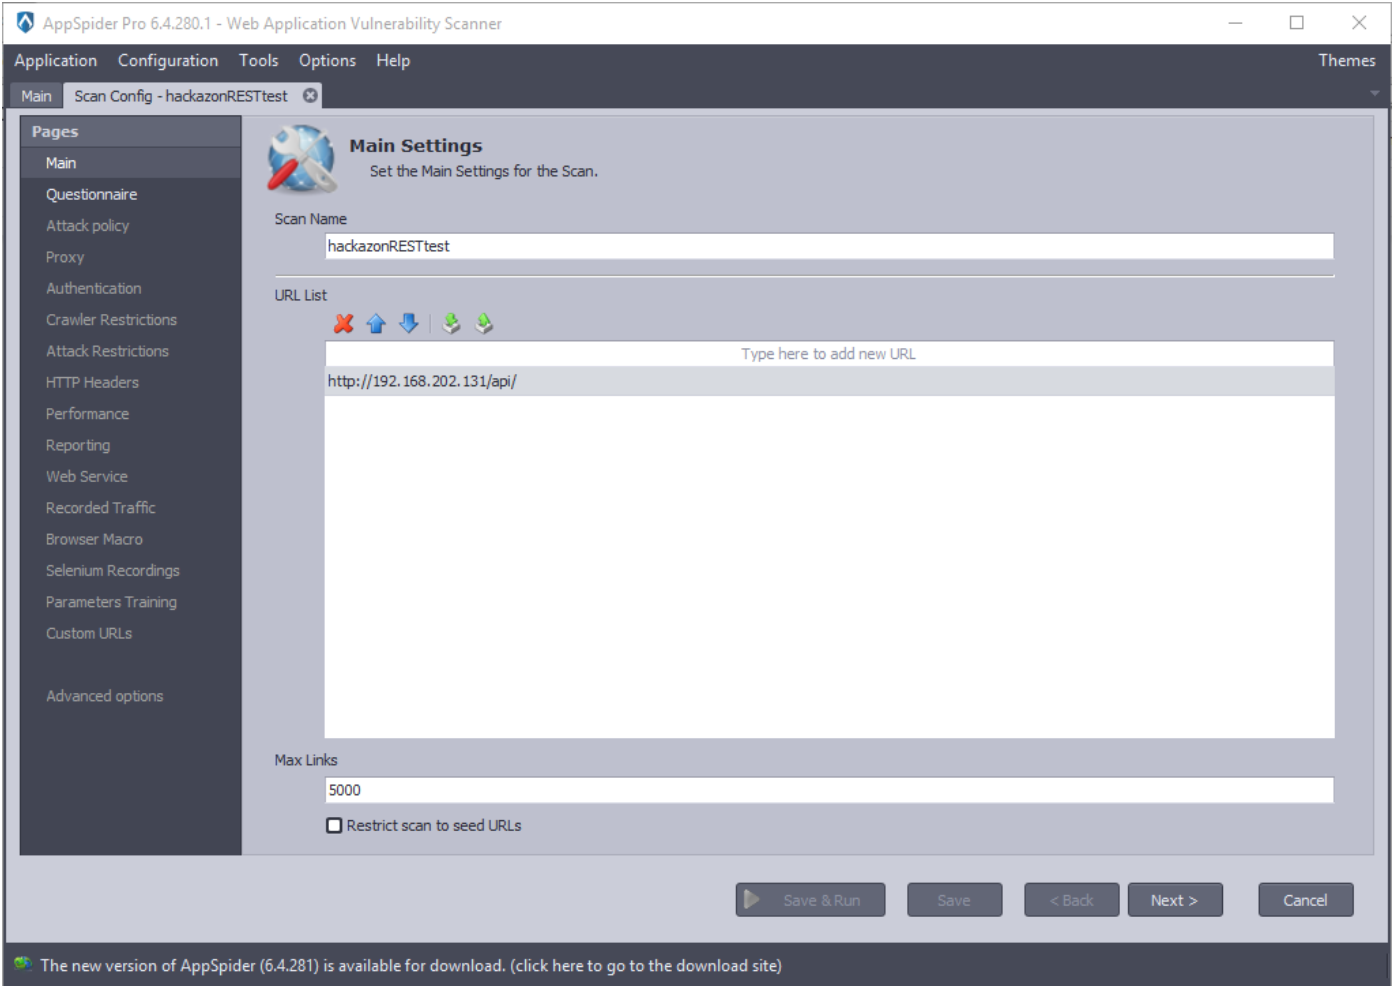Viewport: 1394px width, 986px height.
Task: Open the Crawler Restrictions page
Action: coord(131,319)
